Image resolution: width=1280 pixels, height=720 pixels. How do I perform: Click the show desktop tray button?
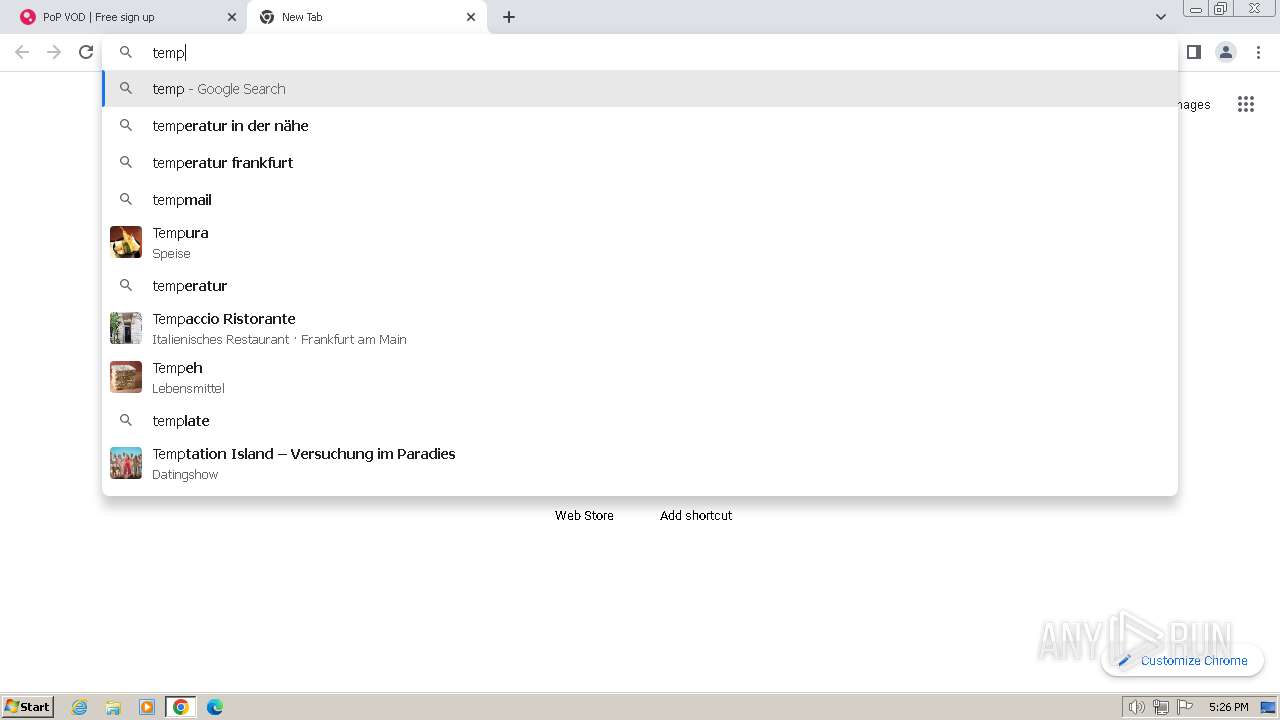[x=1268, y=707]
